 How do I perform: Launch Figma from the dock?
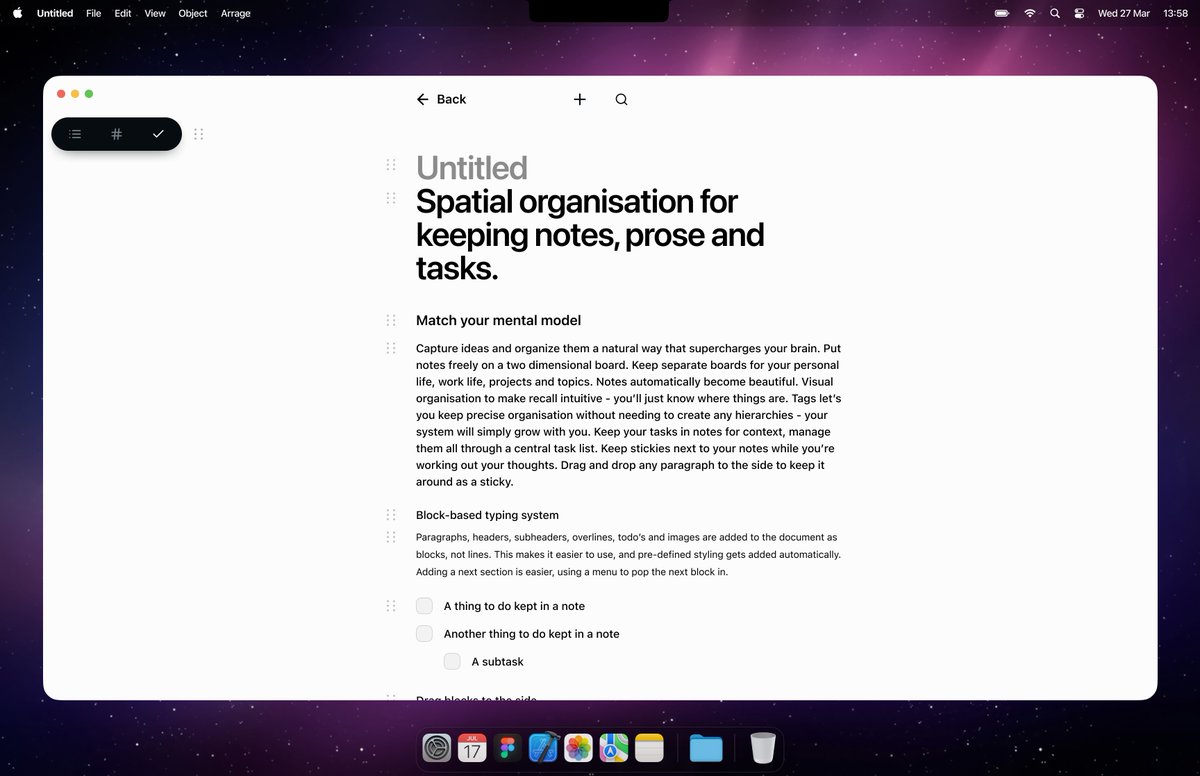pos(508,748)
